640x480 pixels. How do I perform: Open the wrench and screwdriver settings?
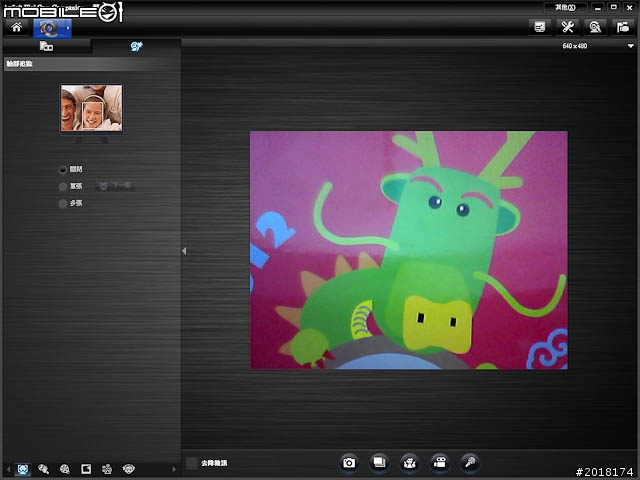pos(567,27)
